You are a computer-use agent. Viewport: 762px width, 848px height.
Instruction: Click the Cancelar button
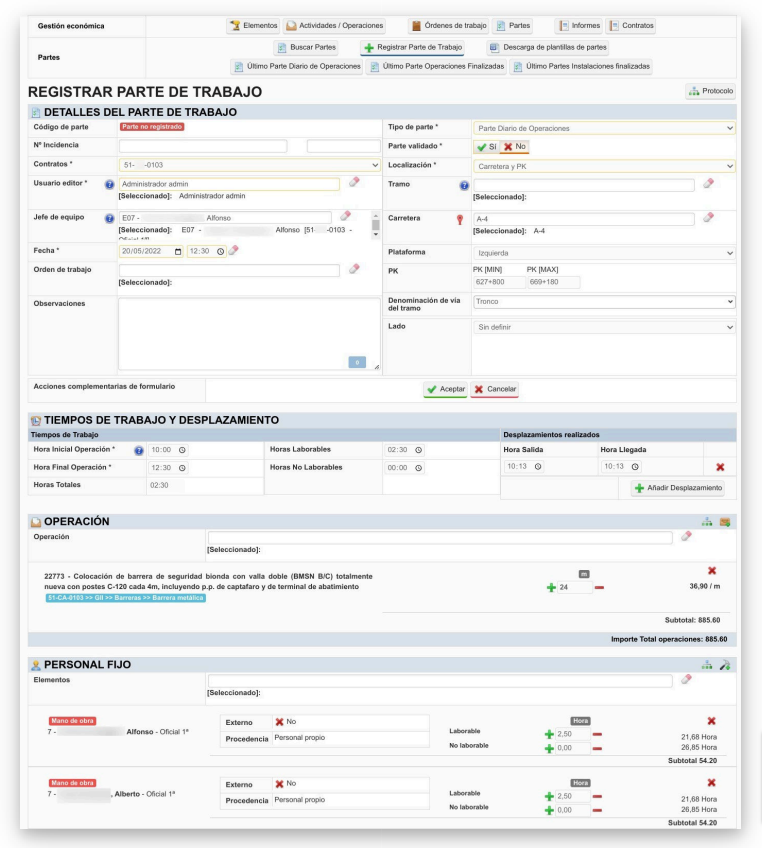(494, 389)
